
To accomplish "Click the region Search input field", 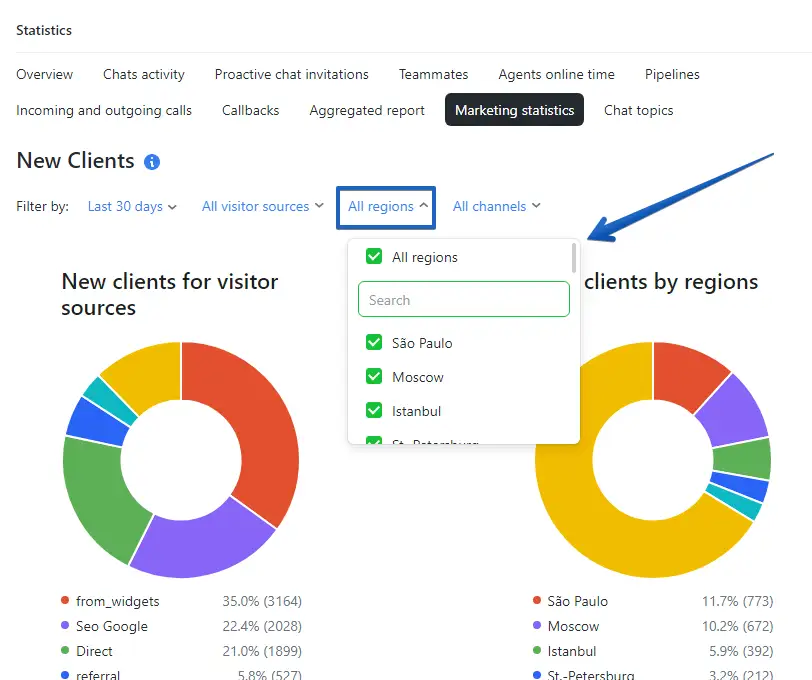I will (464, 300).
